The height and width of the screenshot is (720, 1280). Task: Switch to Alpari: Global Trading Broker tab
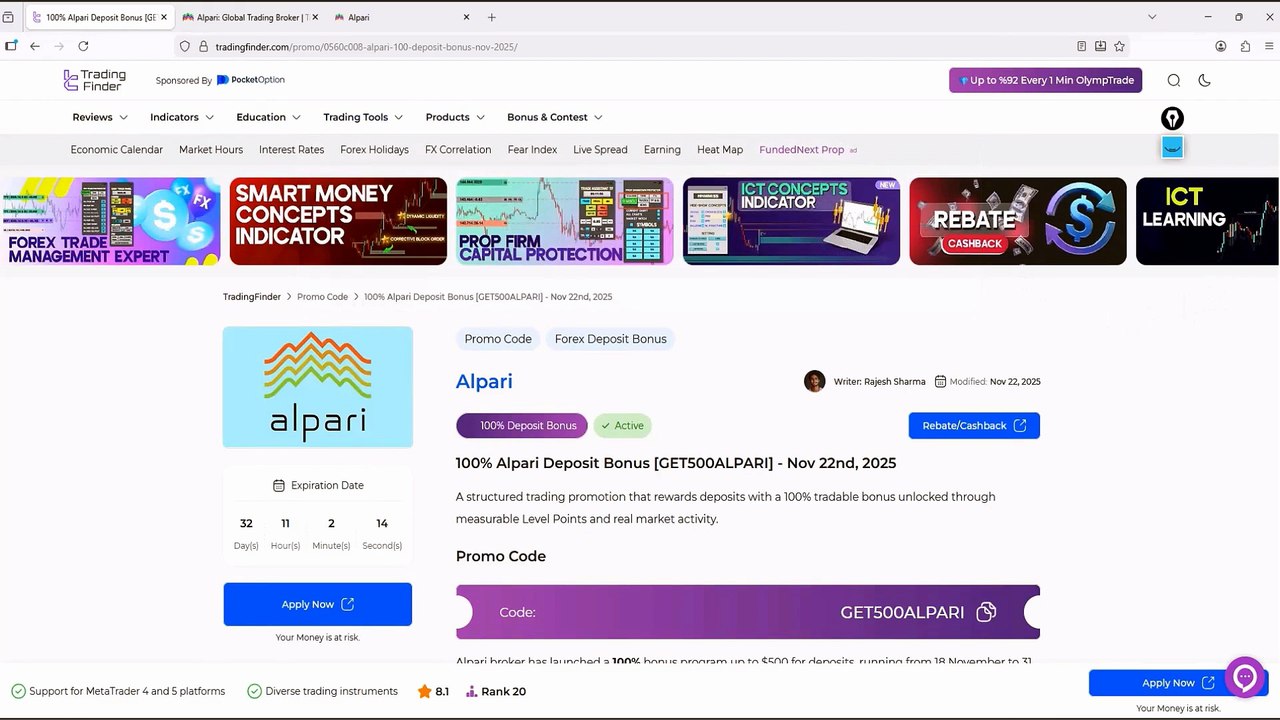250,17
